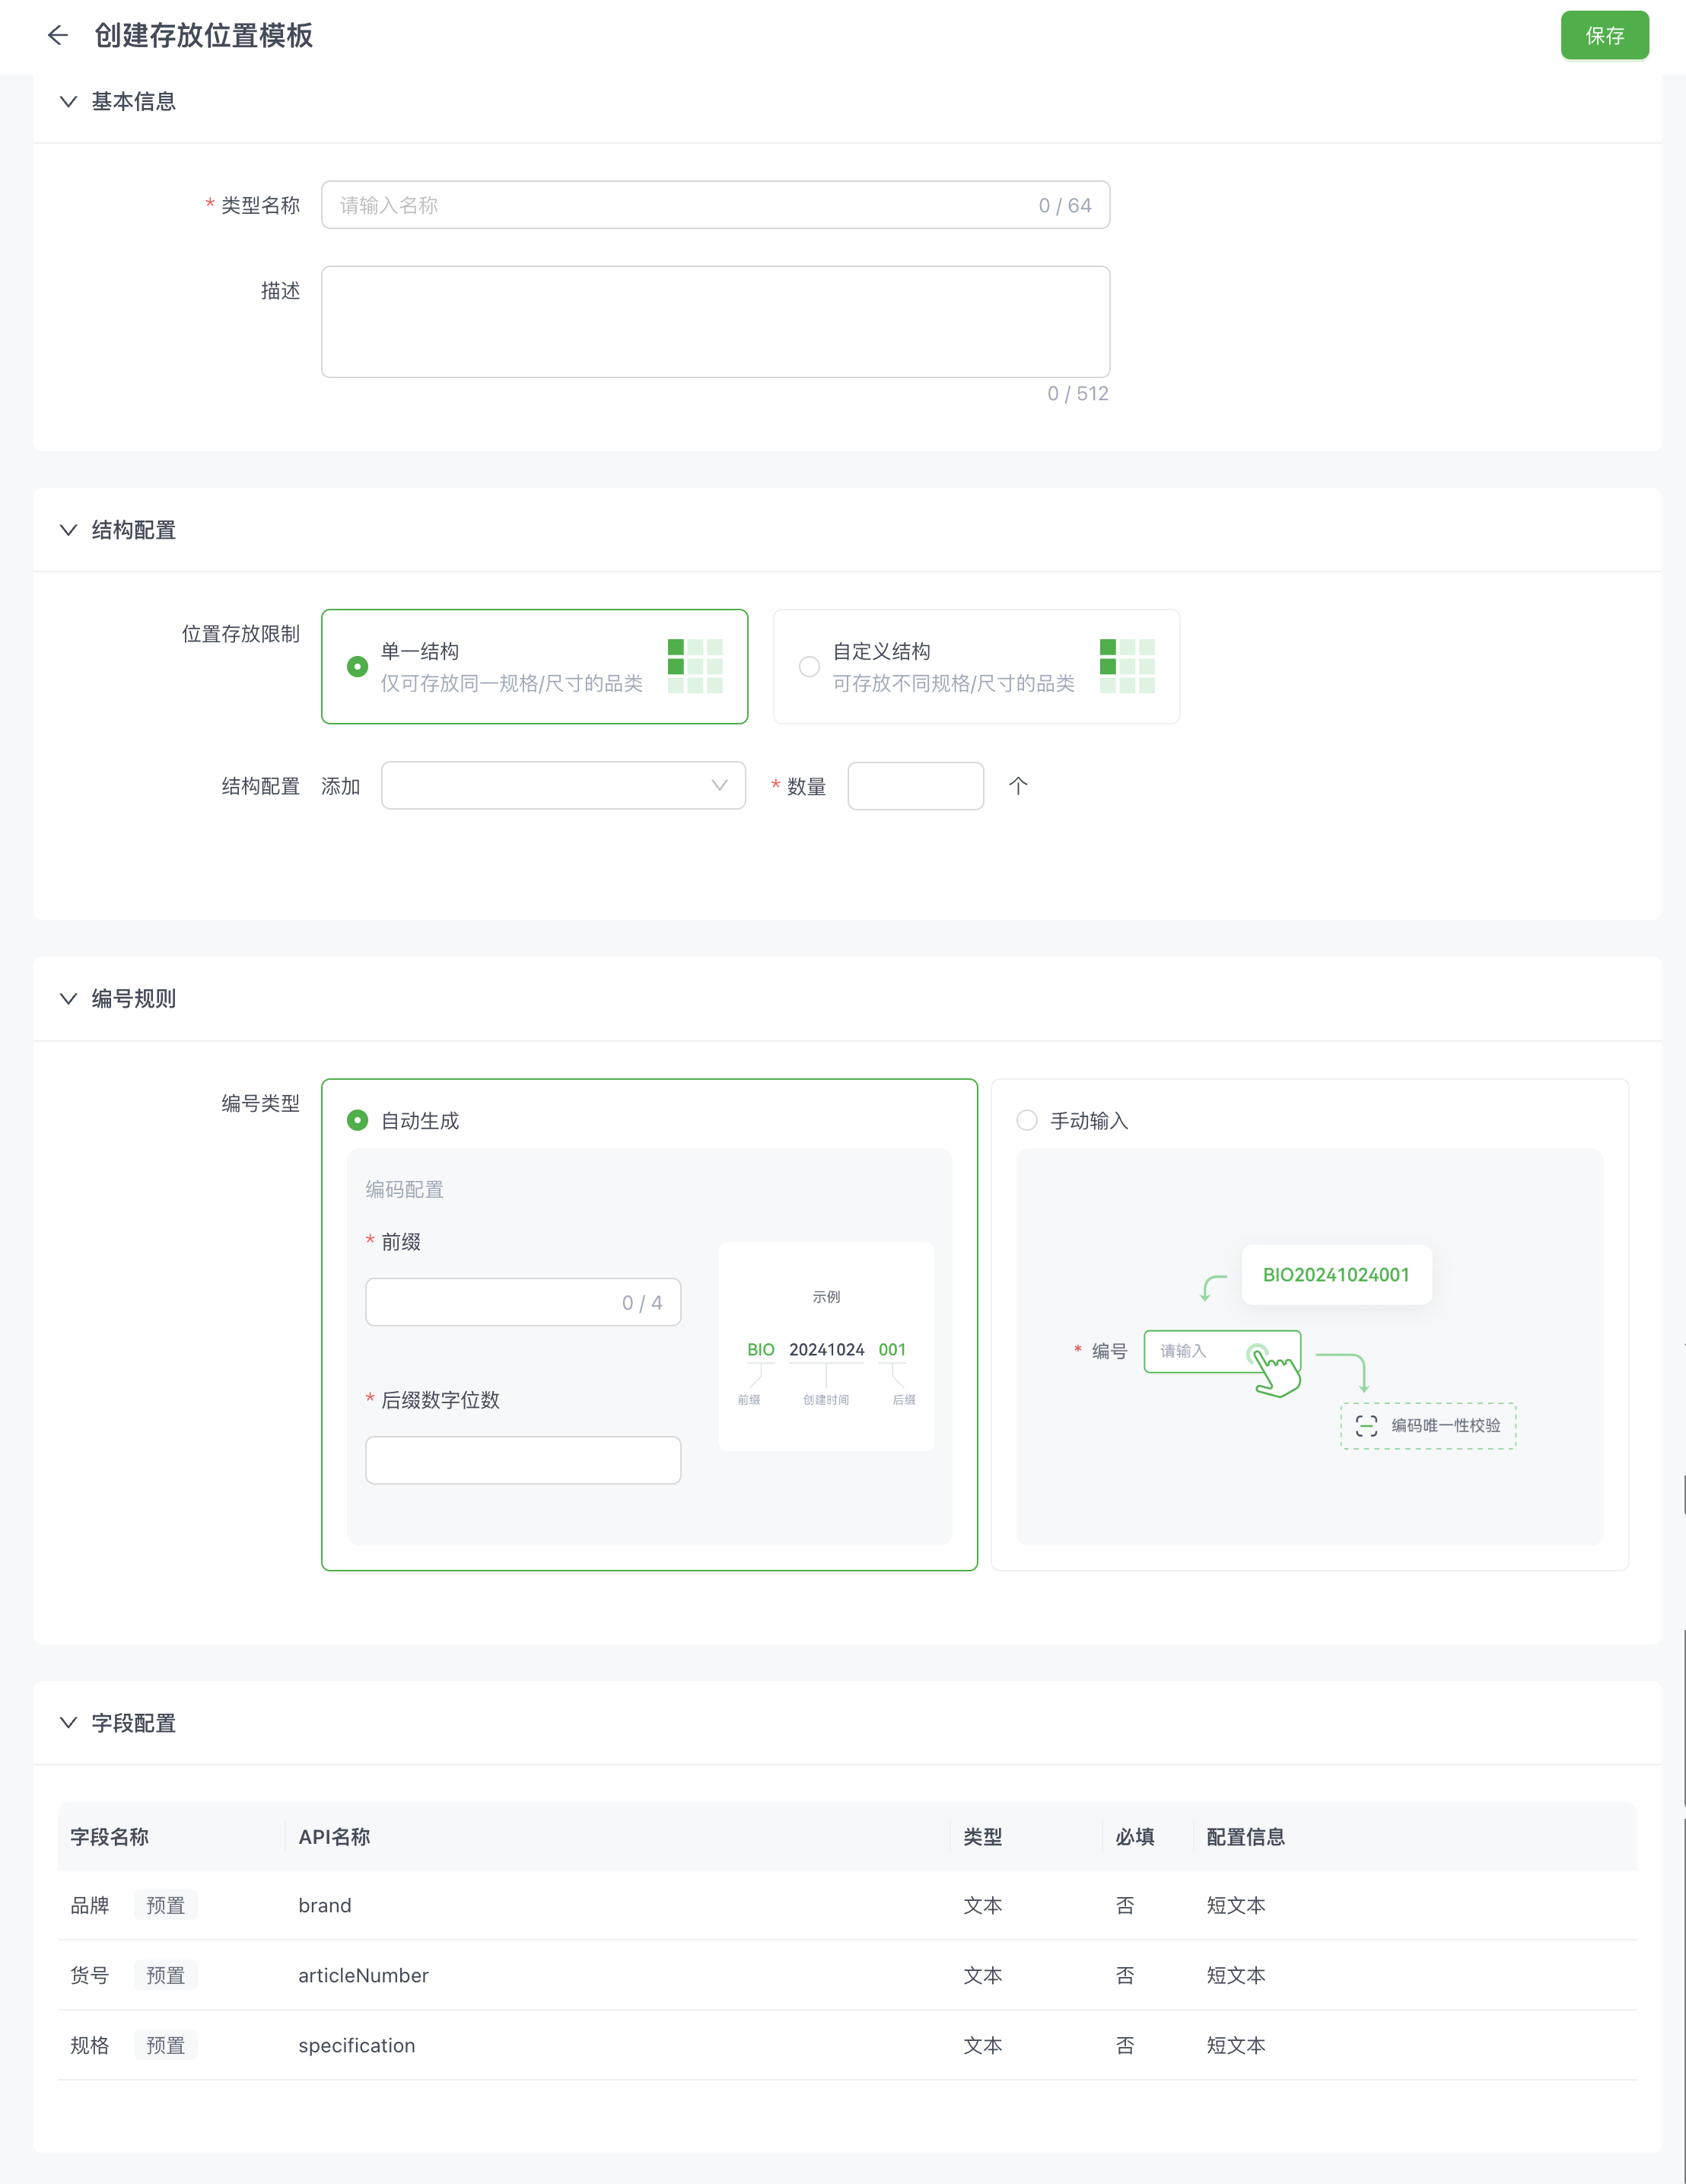
Task: Focus the 类型名称 input field
Action: click(x=680, y=205)
